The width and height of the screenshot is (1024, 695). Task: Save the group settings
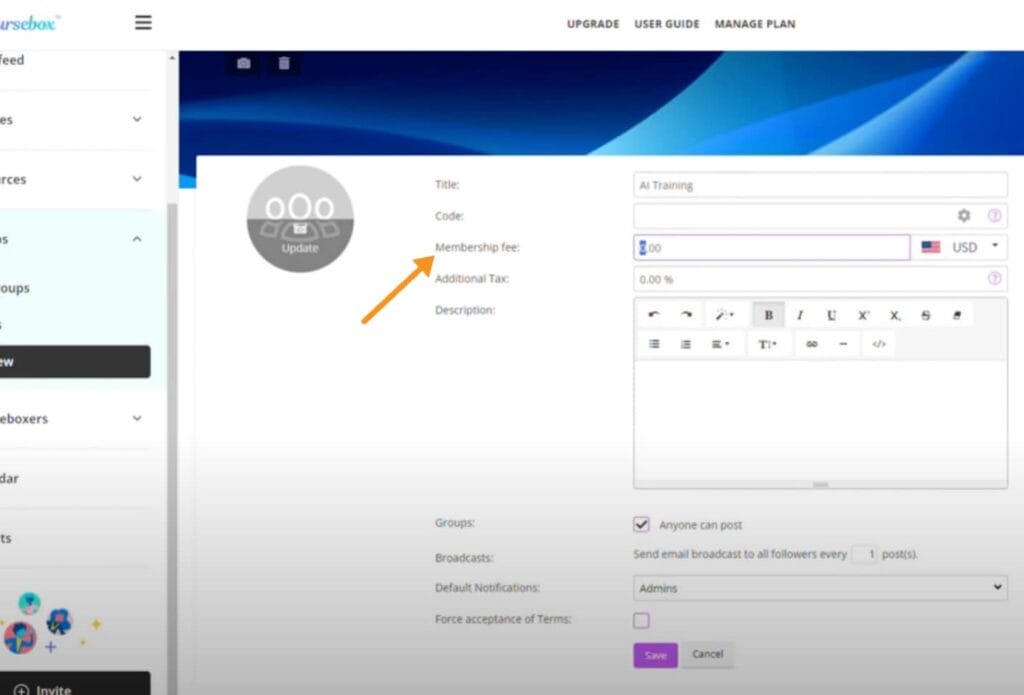pyautogui.click(x=655, y=655)
